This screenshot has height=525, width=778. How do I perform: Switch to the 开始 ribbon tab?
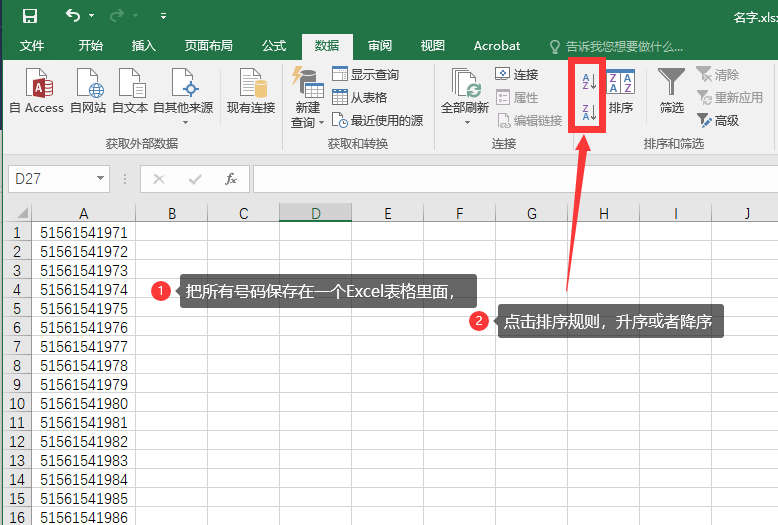click(x=91, y=46)
